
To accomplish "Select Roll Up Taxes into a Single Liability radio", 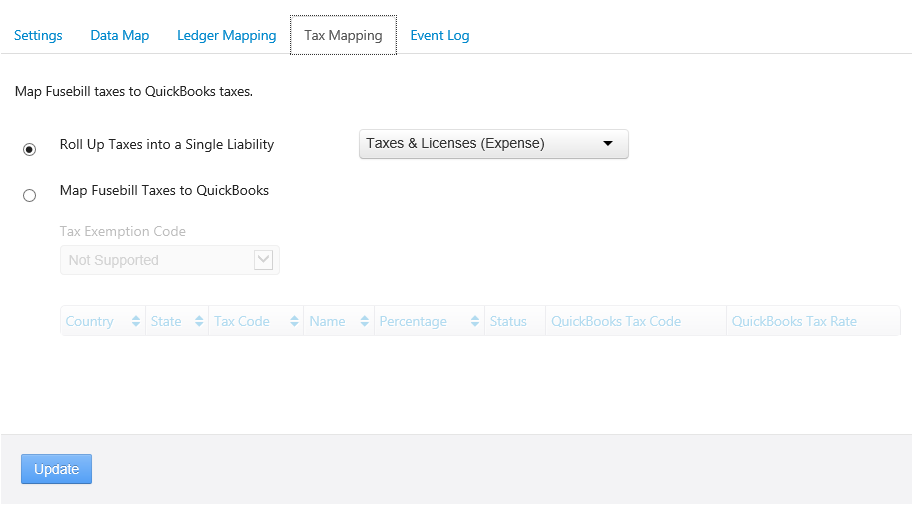I will [30, 150].
